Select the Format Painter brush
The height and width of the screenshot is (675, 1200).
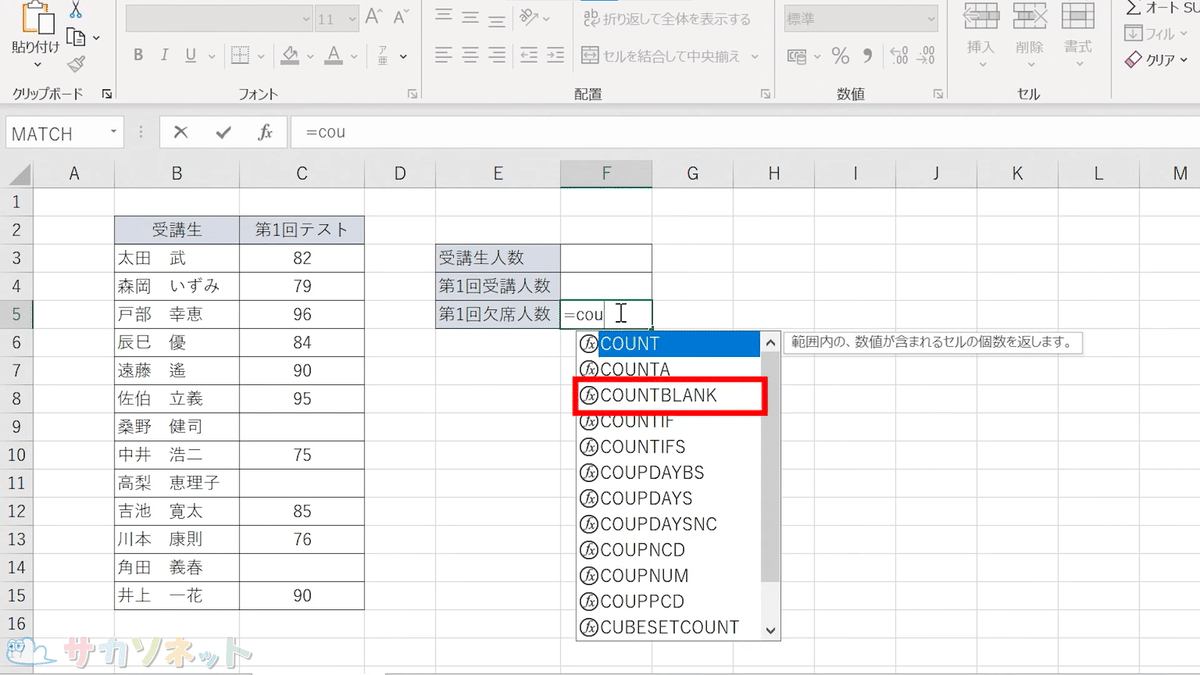click(x=76, y=64)
